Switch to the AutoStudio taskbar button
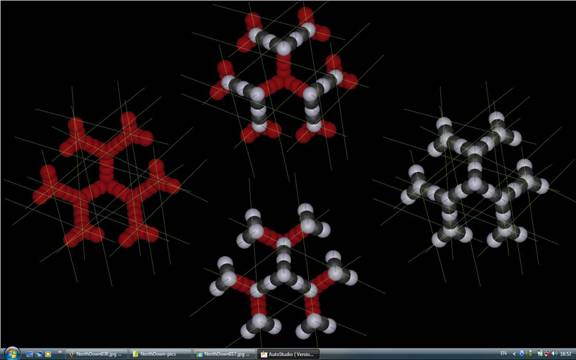 [x=288, y=354]
